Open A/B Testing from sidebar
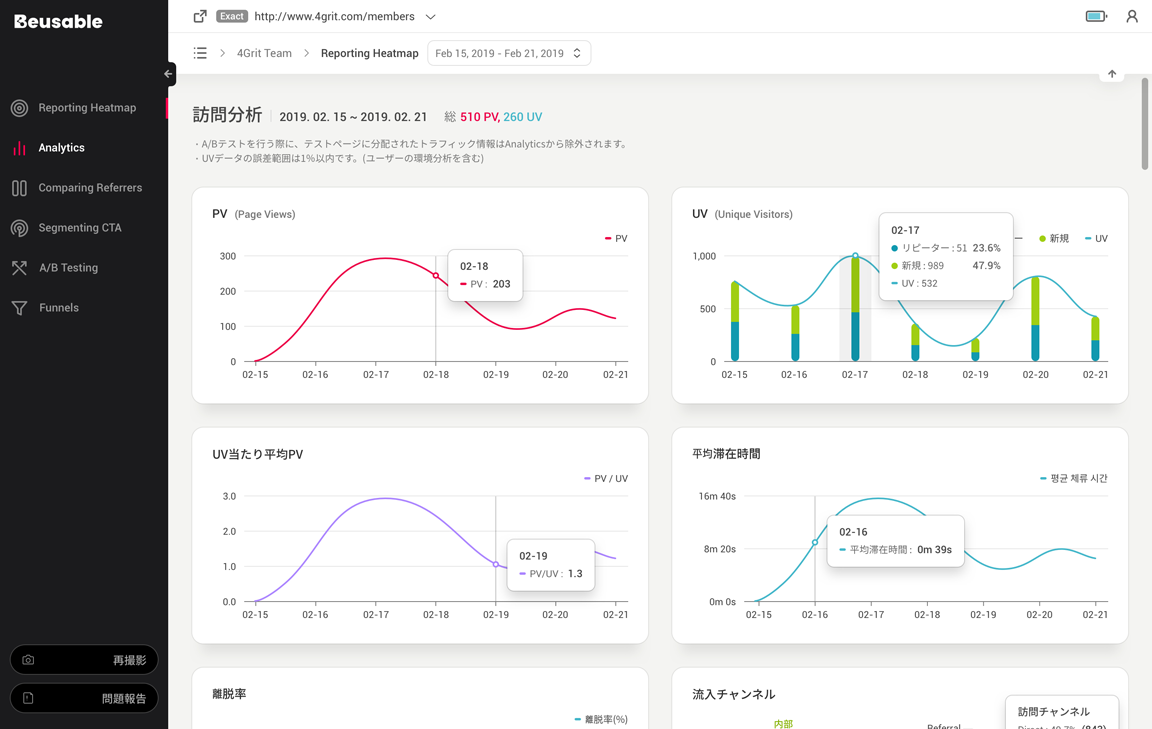1152x729 pixels. point(68,267)
